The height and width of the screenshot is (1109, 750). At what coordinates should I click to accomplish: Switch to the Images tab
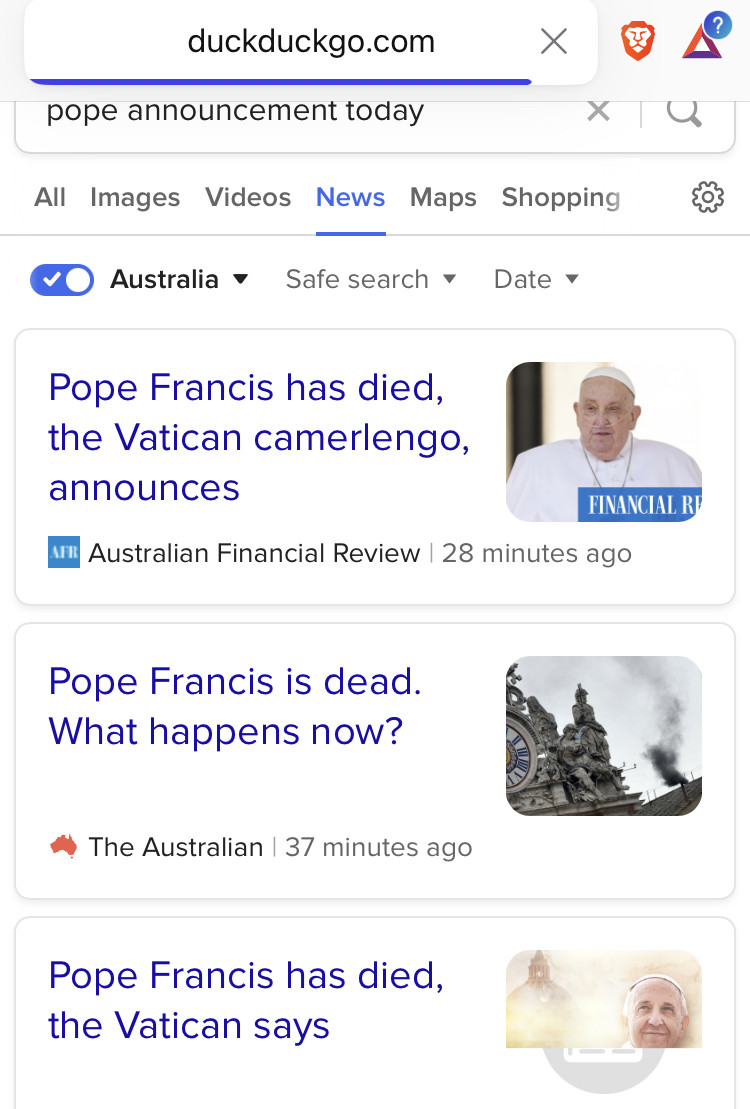pyautogui.click(x=135, y=198)
